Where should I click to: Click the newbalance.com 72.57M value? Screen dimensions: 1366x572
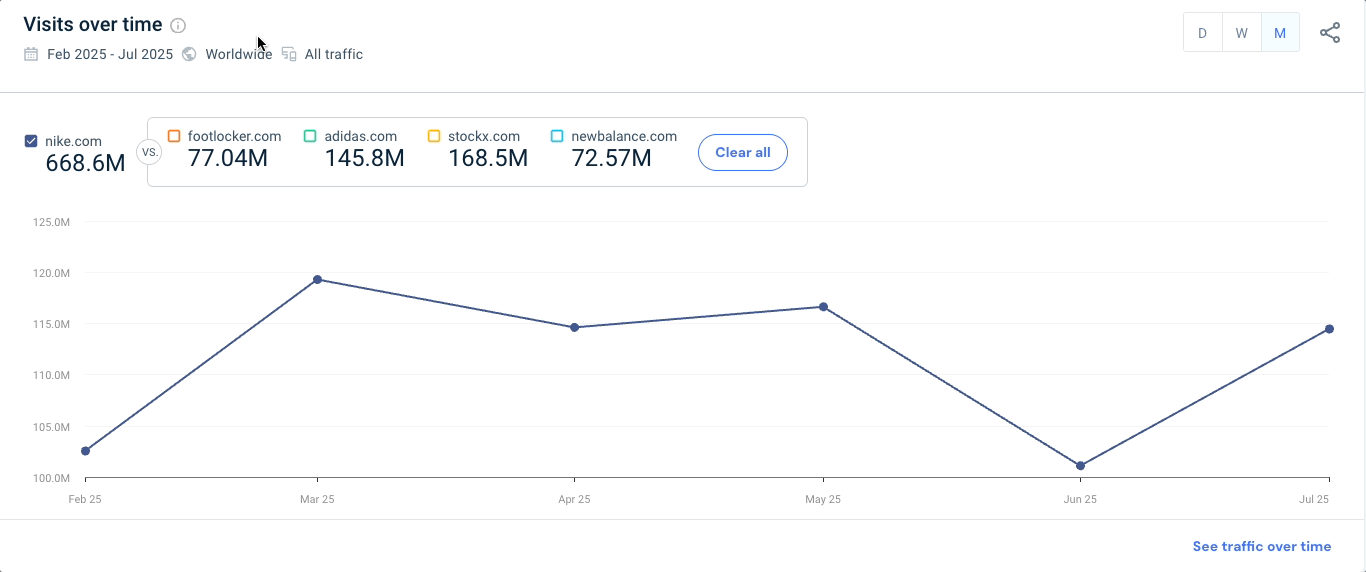[611, 158]
